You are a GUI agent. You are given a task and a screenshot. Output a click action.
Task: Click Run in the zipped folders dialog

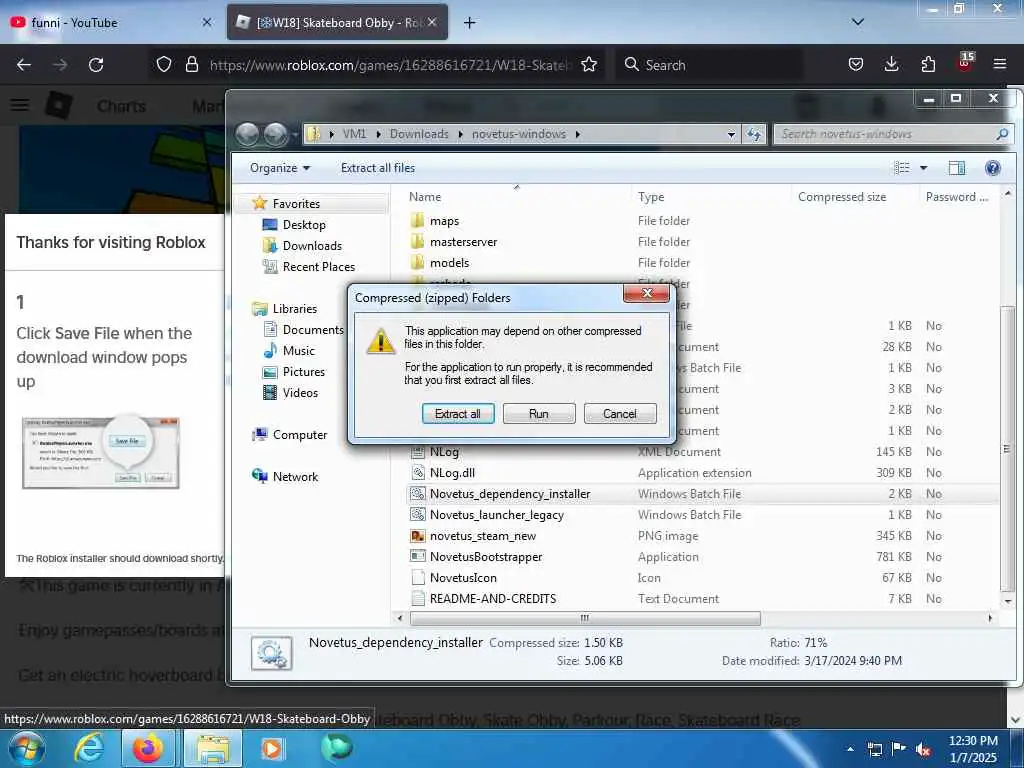click(x=539, y=413)
